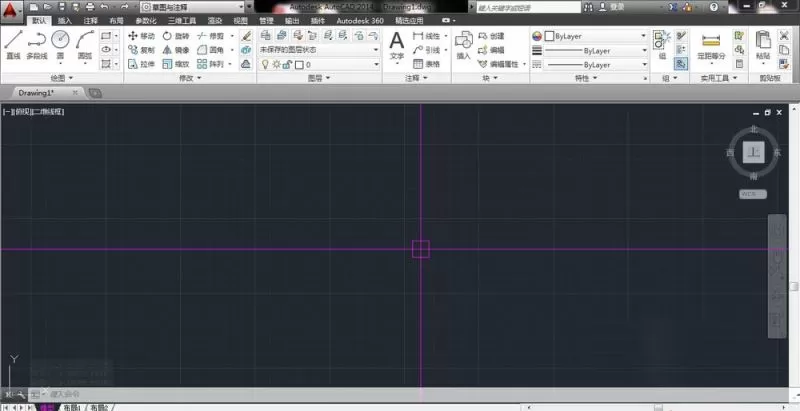Insert a Table (表格)

point(427,64)
